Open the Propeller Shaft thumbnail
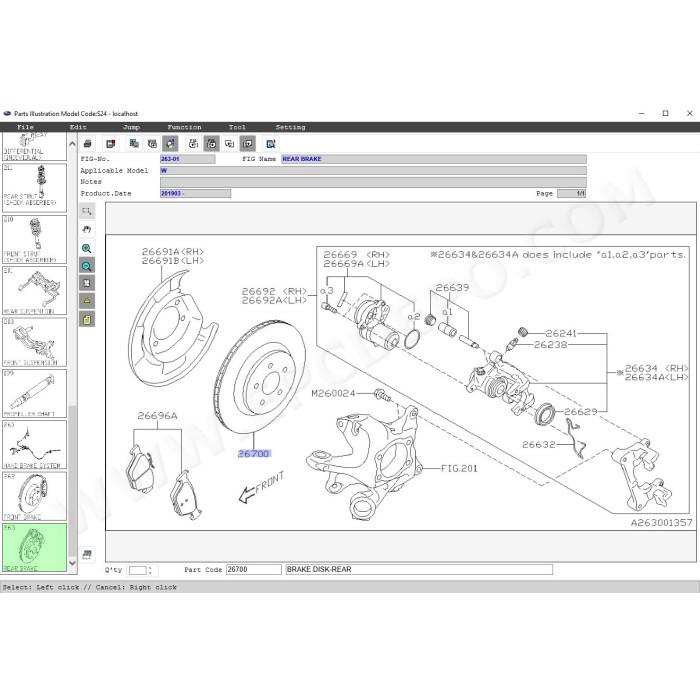 [x=34, y=393]
